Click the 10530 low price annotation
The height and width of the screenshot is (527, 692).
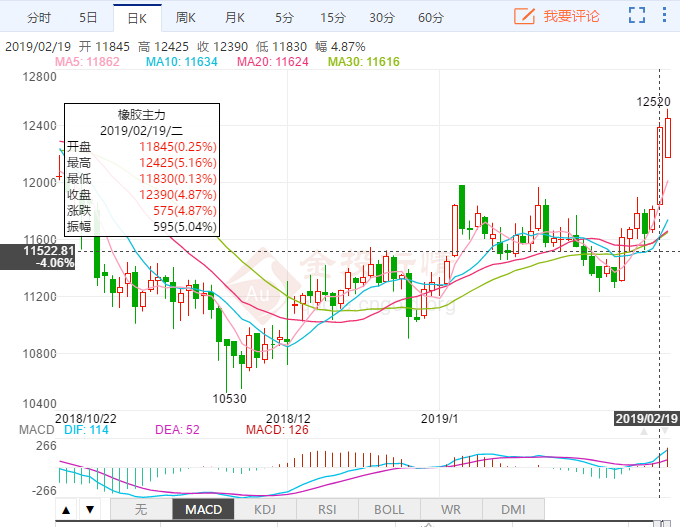coord(229,399)
